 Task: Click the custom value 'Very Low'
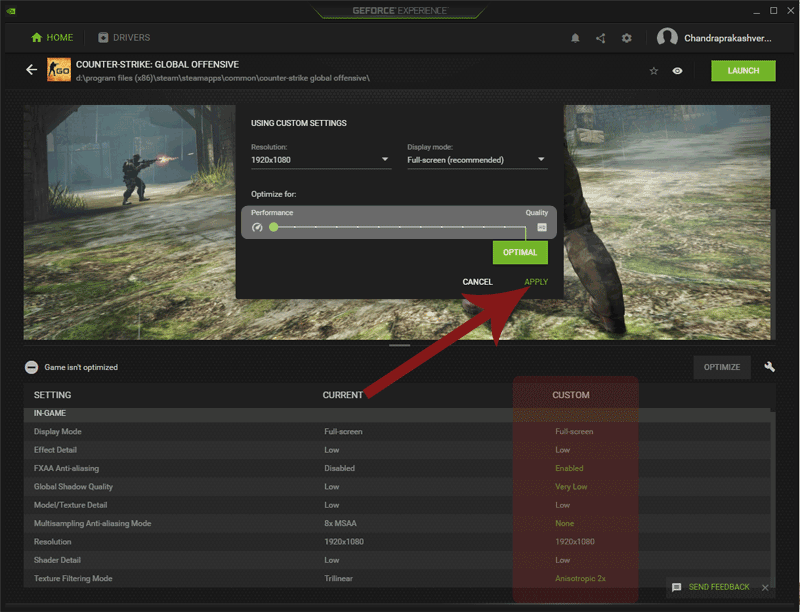(571, 487)
